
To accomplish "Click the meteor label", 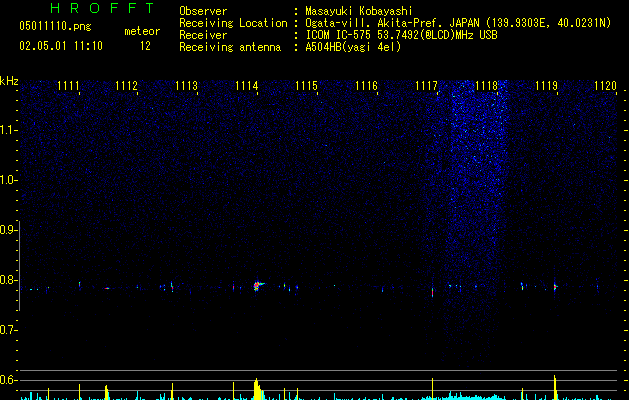I will tap(142, 31).
